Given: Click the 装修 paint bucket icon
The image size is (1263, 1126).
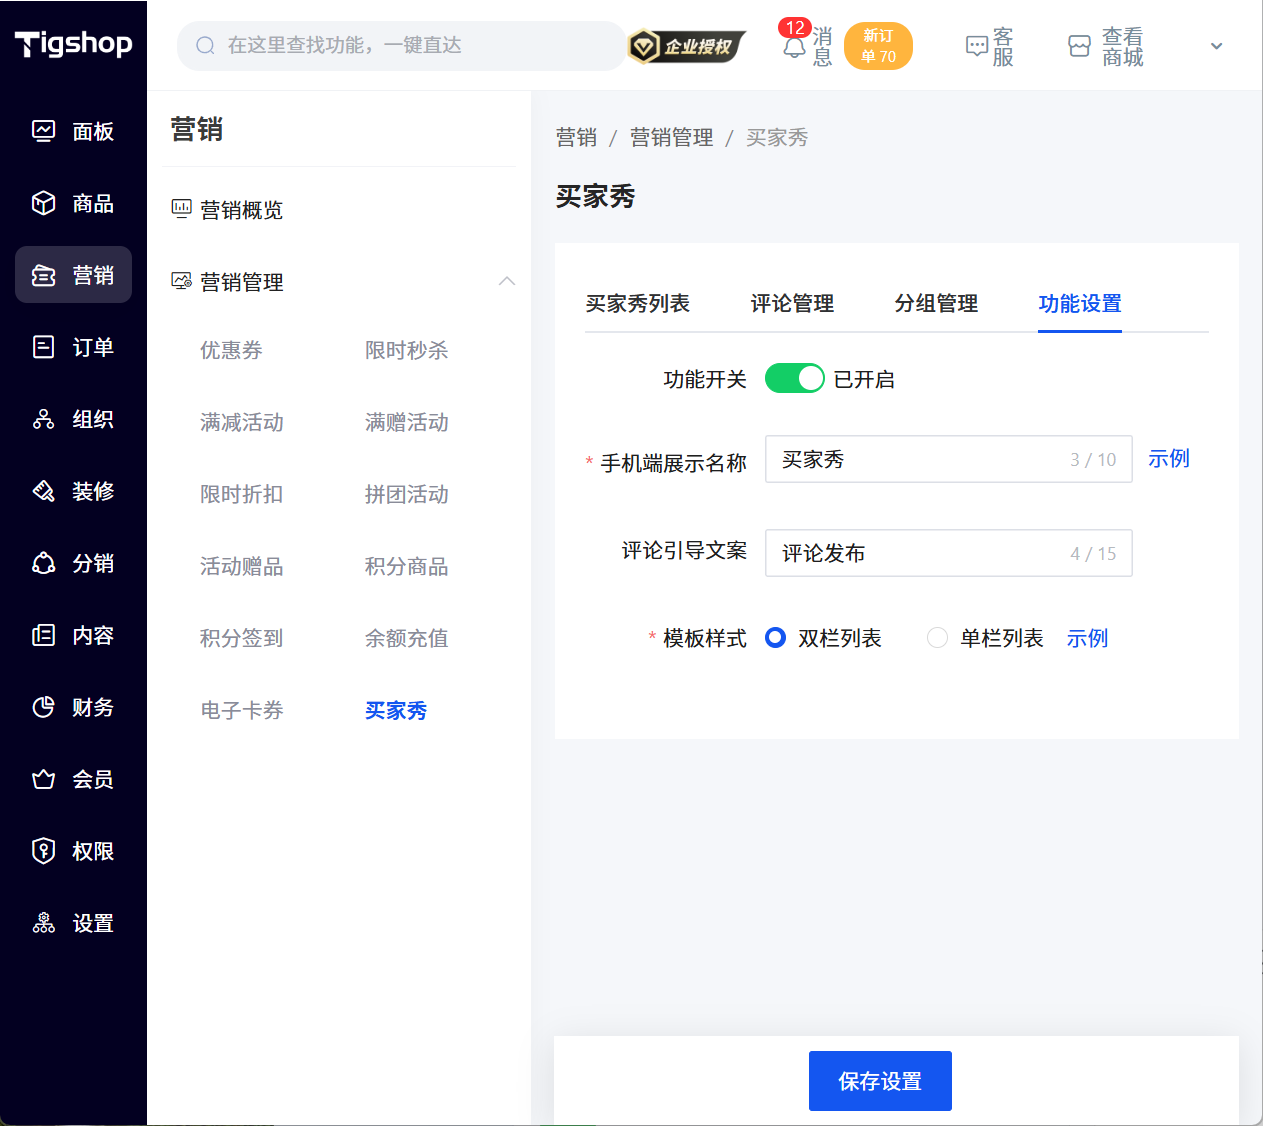Looking at the screenshot, I should coord(43,491).
